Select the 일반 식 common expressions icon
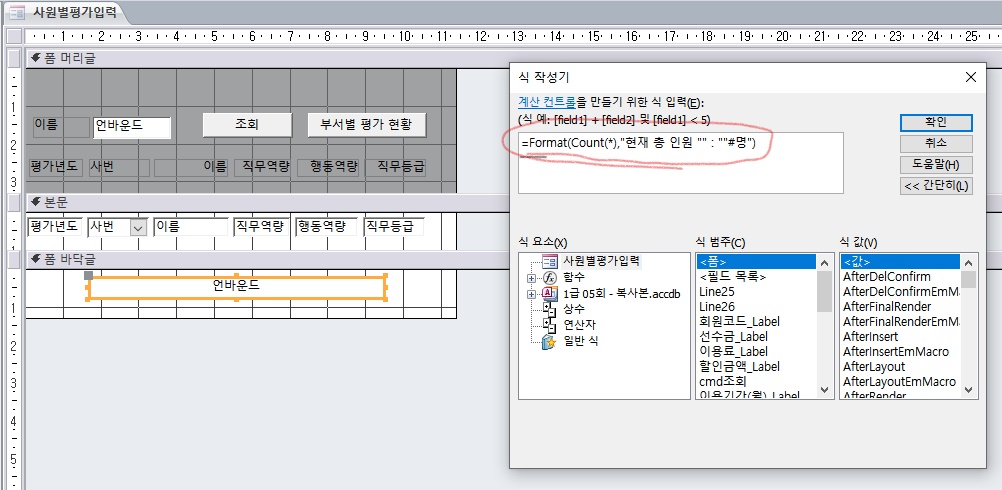1002x490 pixels. point(549,342)
